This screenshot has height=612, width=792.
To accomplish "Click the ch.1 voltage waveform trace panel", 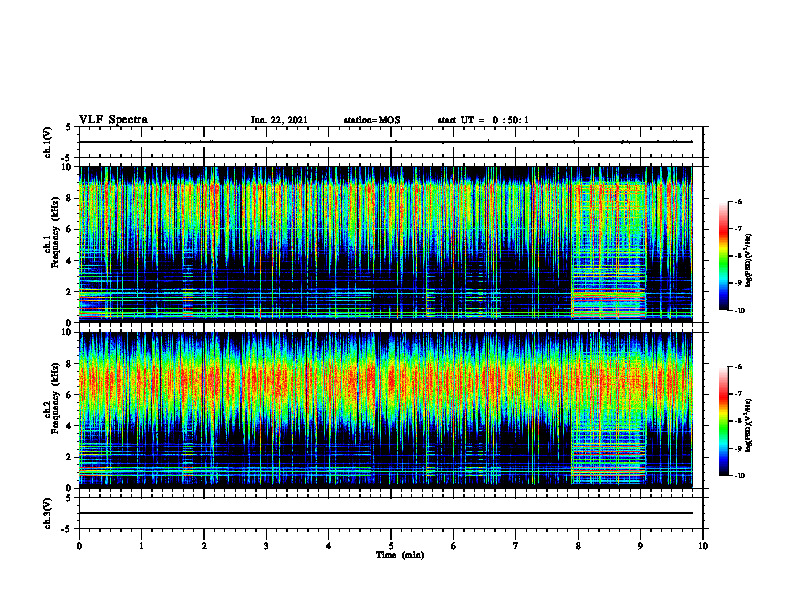I will [x=391, y=142].
